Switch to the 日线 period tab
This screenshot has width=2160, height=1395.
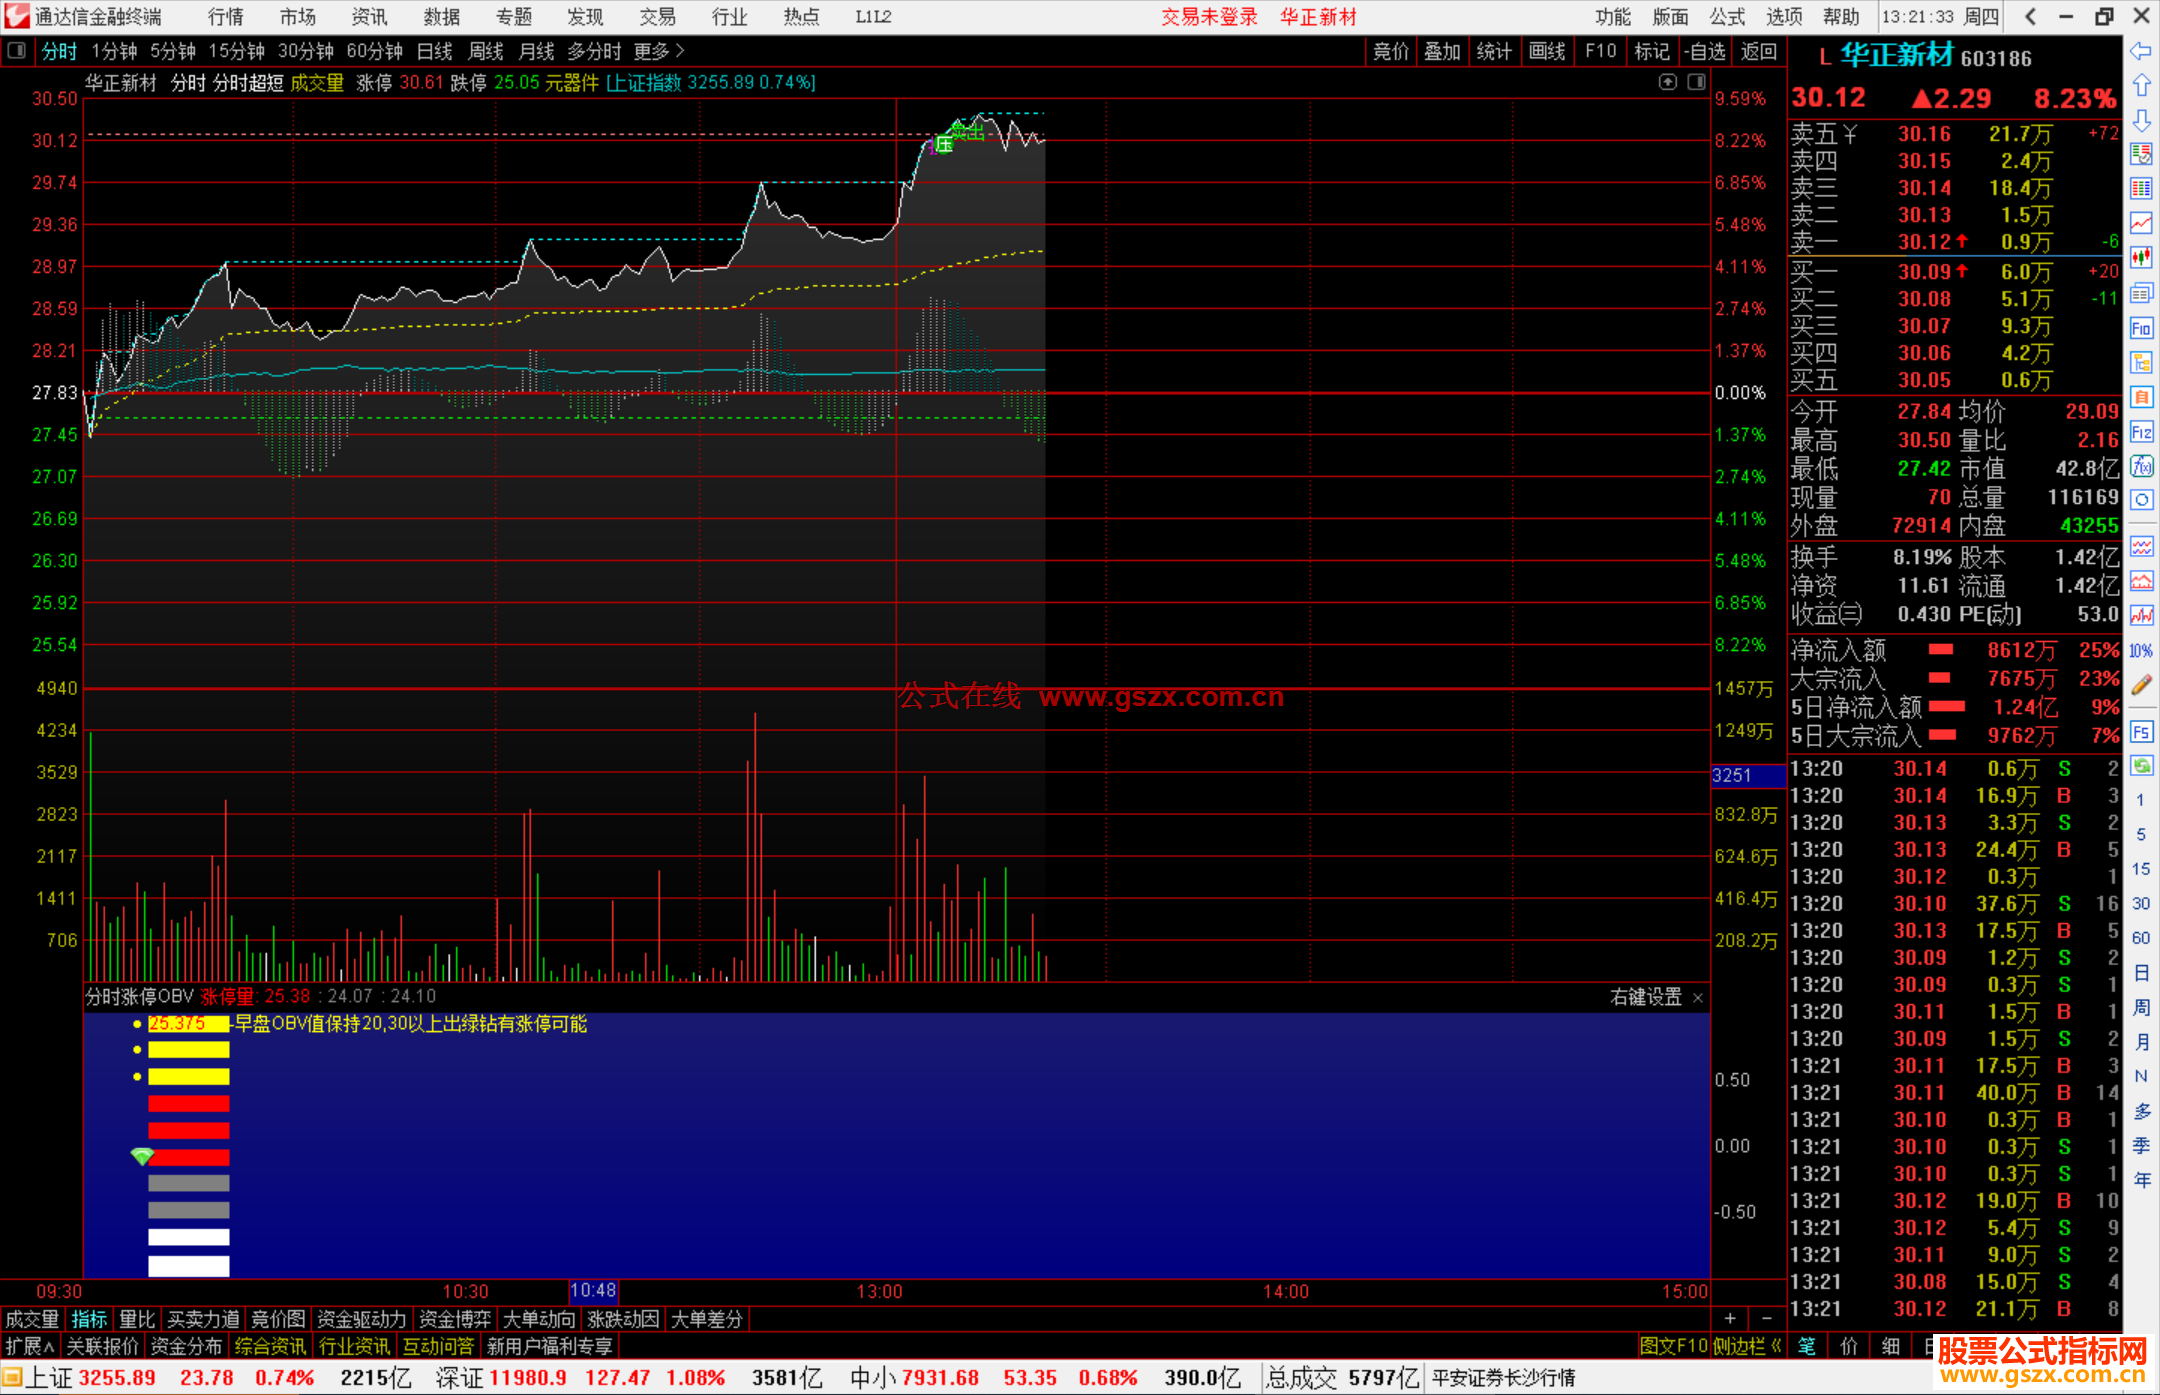pyautogui.click(x=434, y=51)
